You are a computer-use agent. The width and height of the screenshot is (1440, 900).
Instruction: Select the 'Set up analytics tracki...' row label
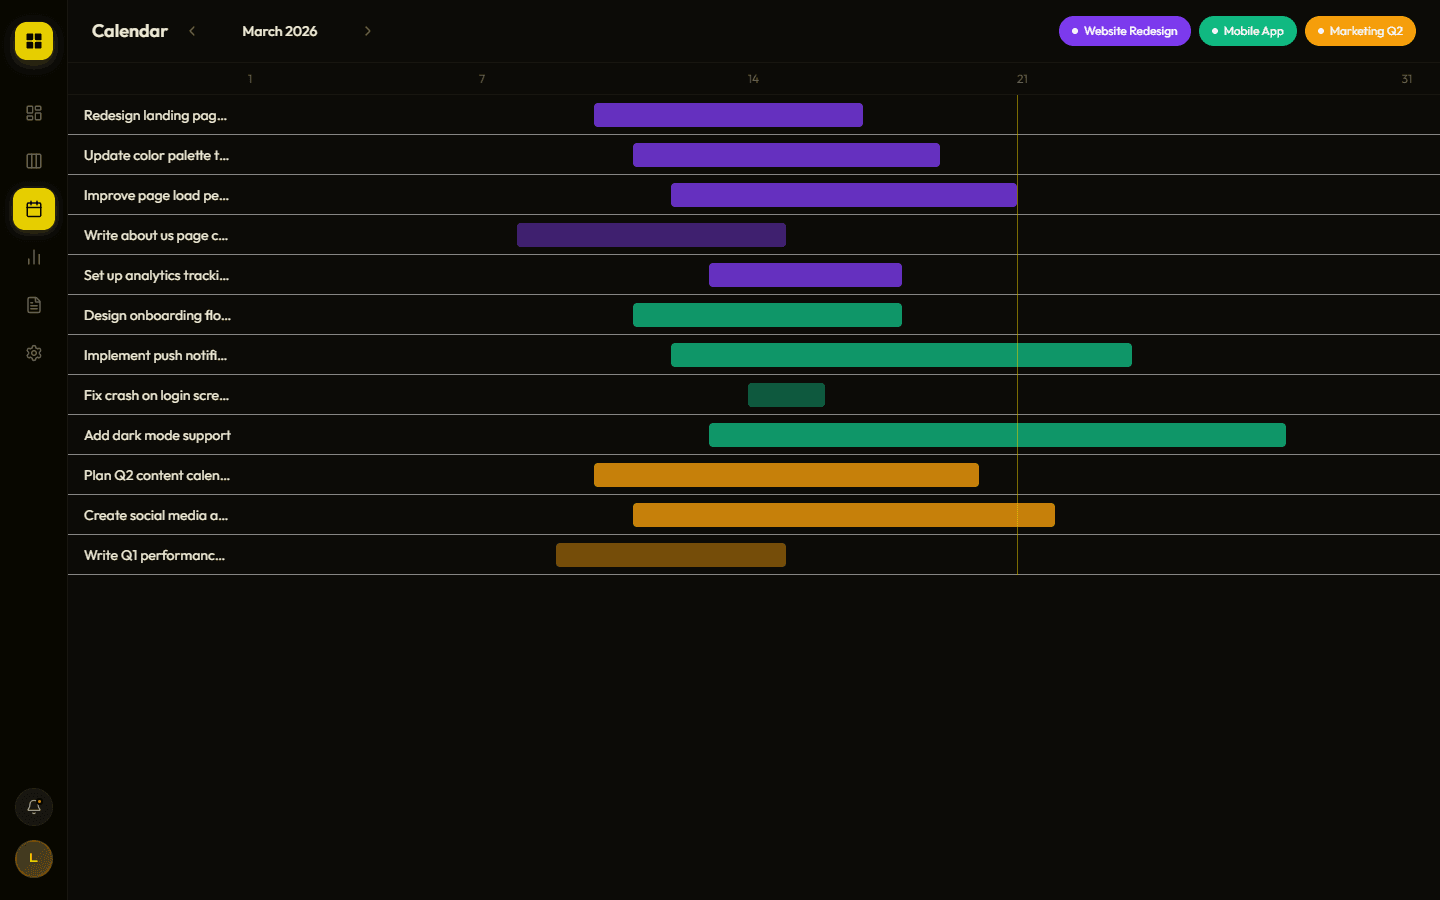coord(156,275)
